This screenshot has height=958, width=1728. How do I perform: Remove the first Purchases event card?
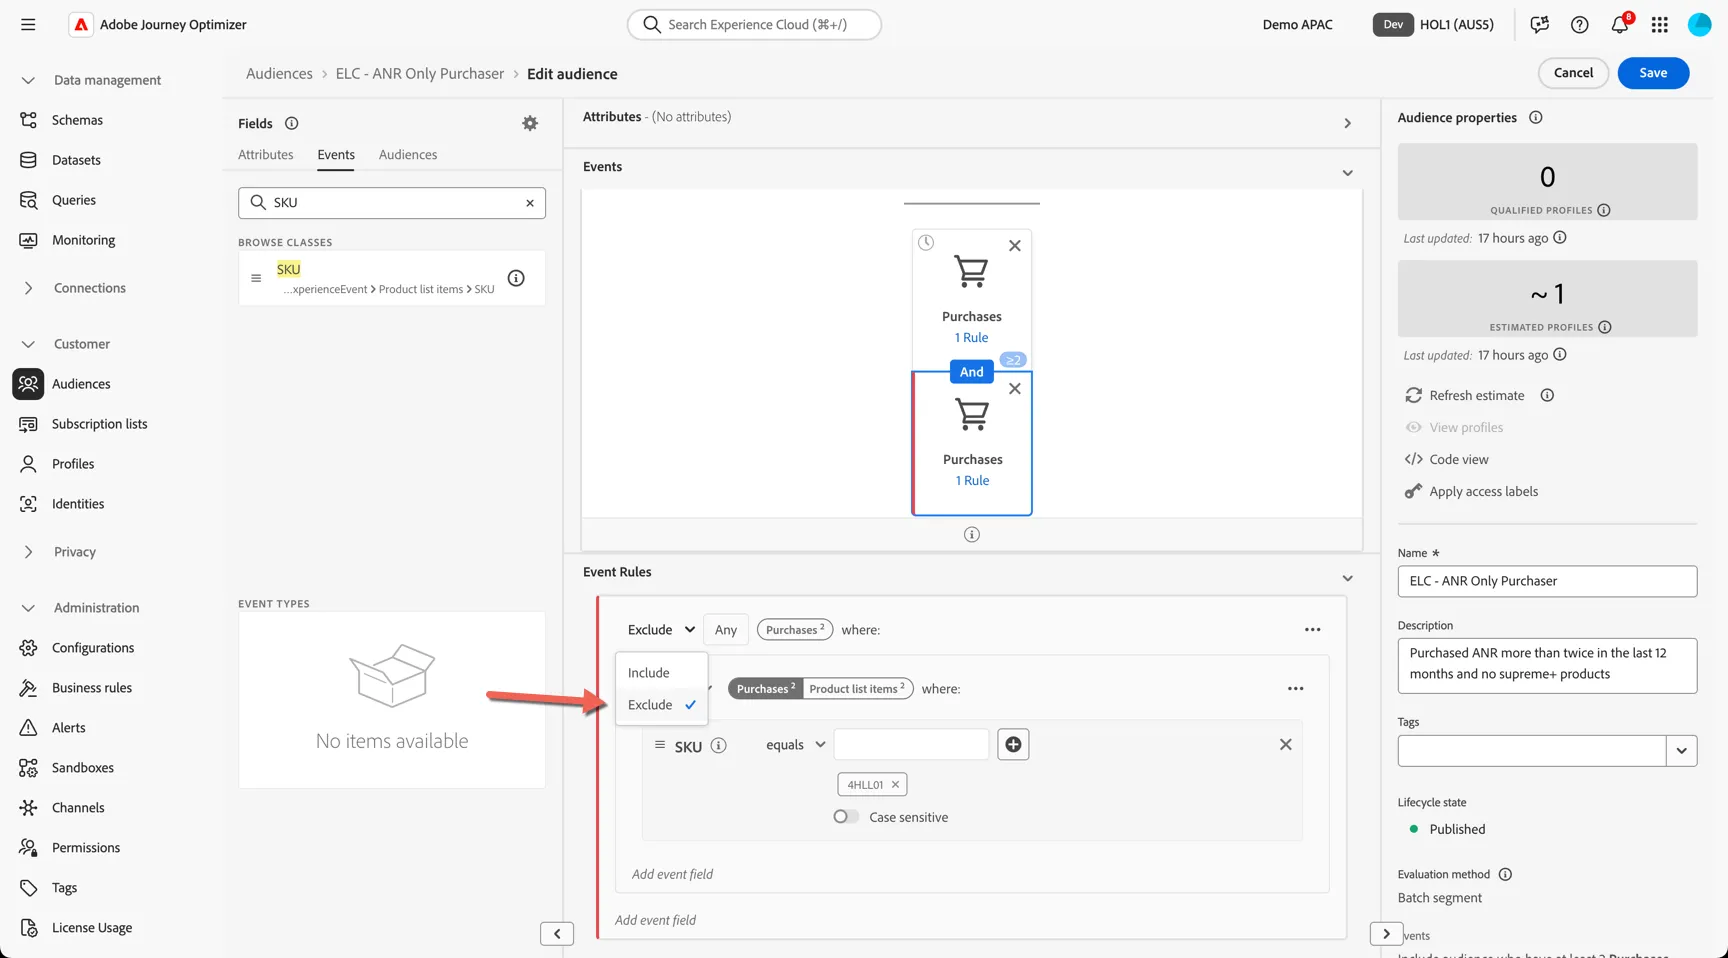[x=1014, y=246]
